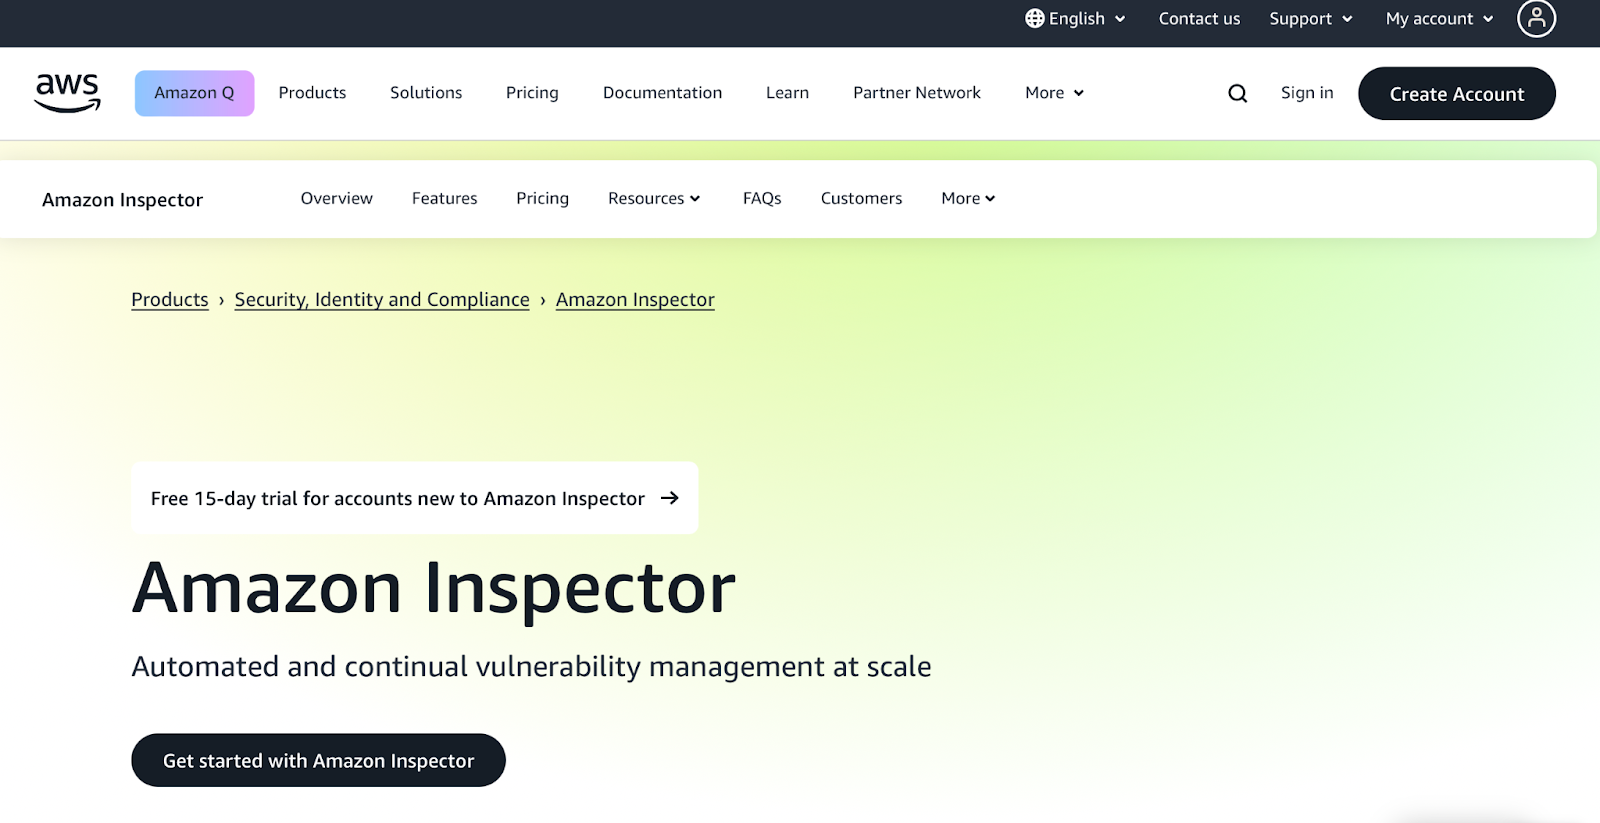This screenshot has width=1600, height=823.
Task: Click the arrow on free trial banner
Action: point(670,498)
